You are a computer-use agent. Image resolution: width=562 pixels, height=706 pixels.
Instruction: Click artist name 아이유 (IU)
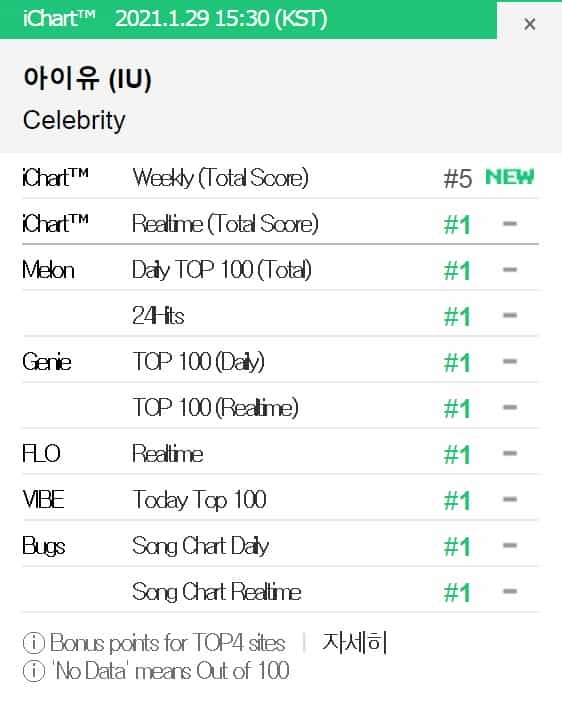[87, 79]
